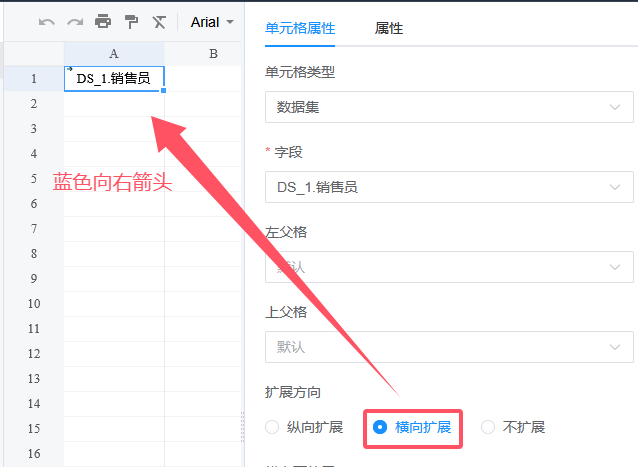Click the clear formatting icon
Screen dimensions: 638x467
(159, 22)
